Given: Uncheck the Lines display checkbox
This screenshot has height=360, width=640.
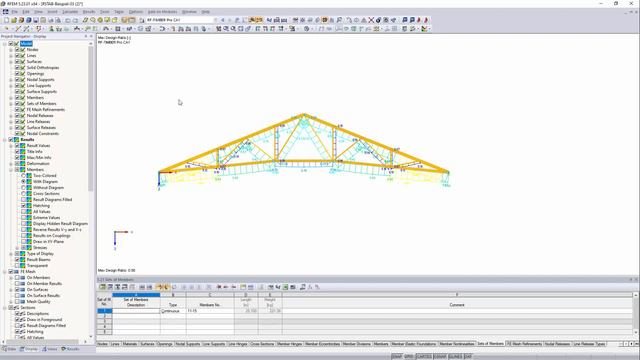Looking at the screenshot, I should 18,56.
